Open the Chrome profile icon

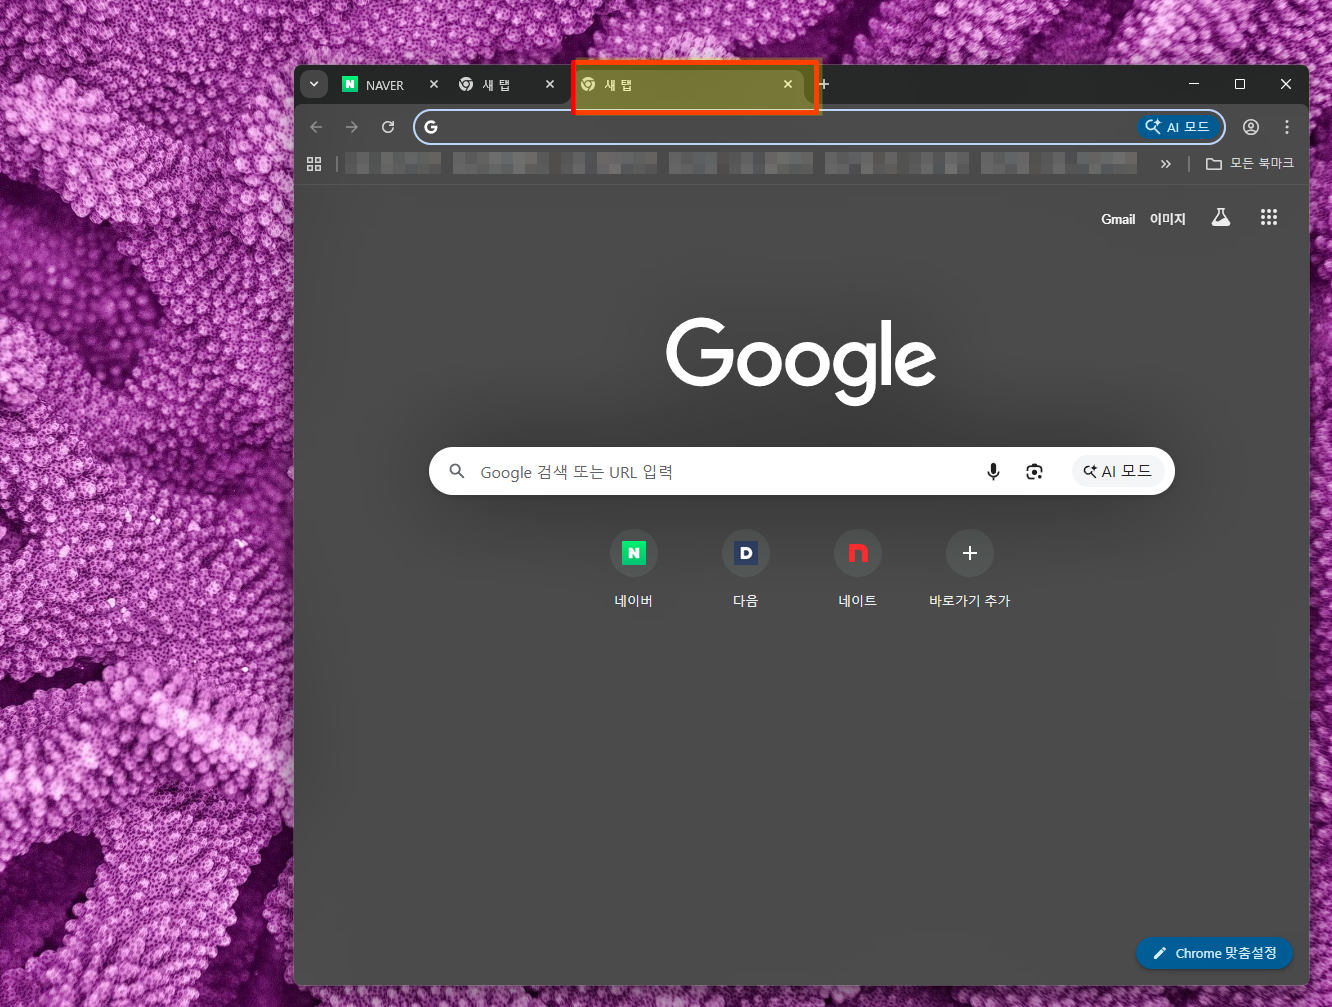(1251, 127)
